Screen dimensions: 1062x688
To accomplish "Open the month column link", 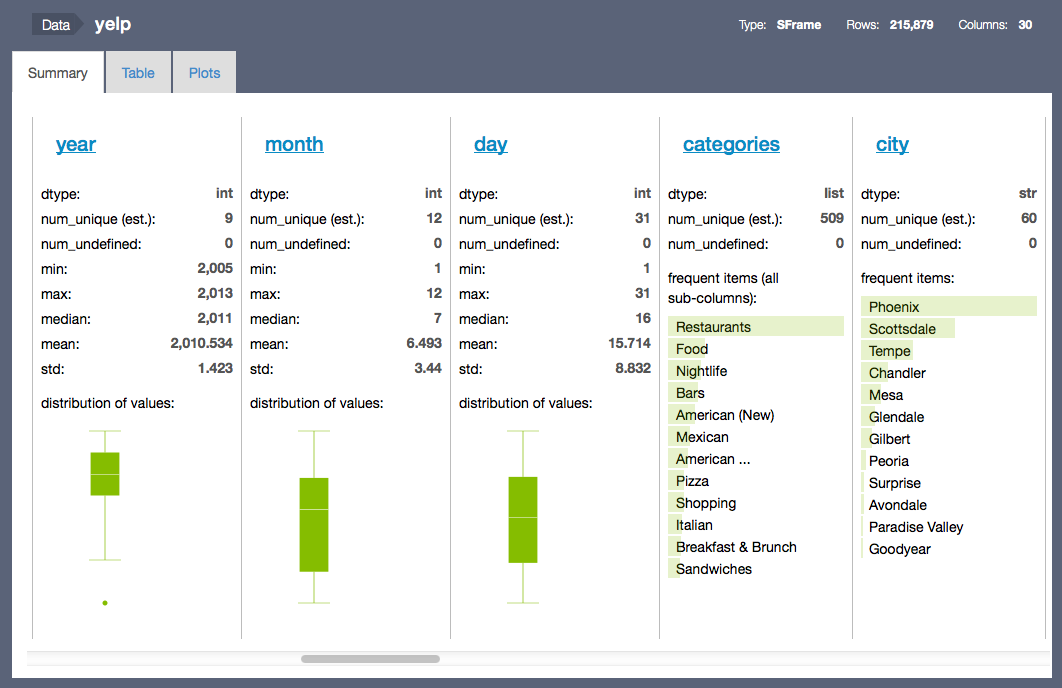I will [x=294, y=144].
